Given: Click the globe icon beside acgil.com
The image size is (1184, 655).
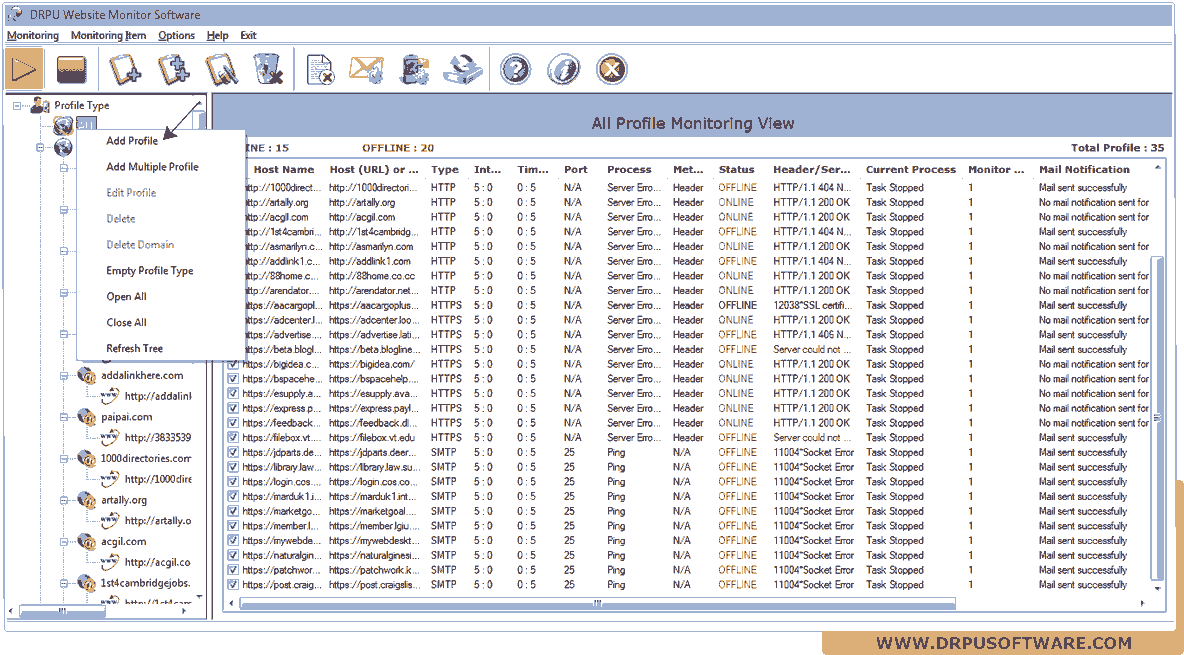Looking at the screenshot, I should (86, 541).
